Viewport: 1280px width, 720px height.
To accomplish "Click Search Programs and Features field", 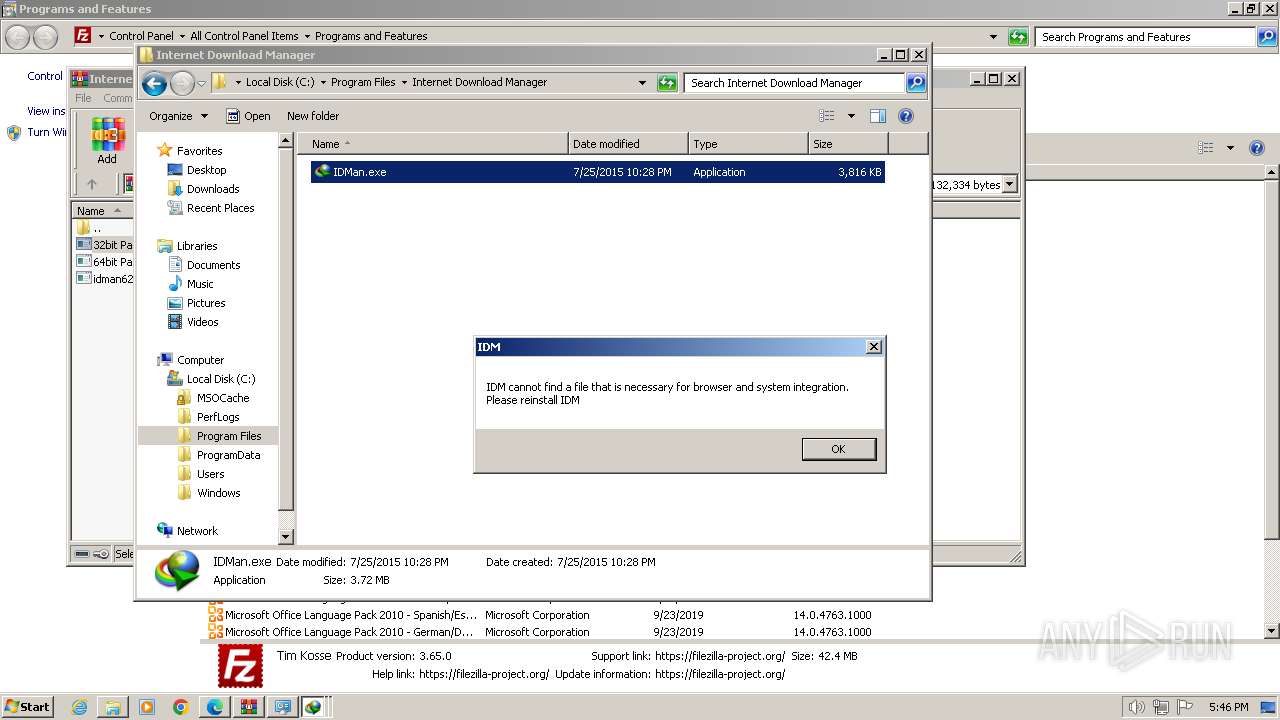I will coord(1145,37).
